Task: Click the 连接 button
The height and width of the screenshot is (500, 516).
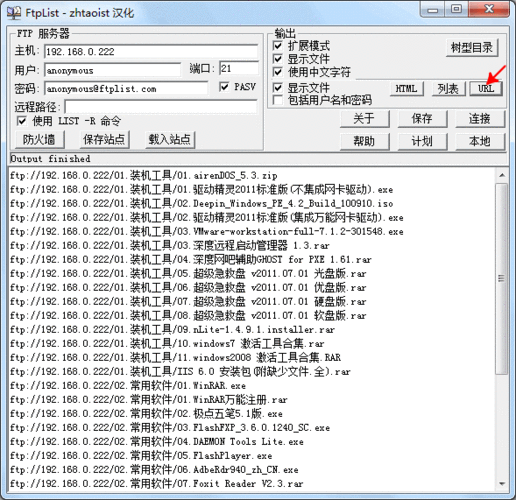Action: [480, 118]
